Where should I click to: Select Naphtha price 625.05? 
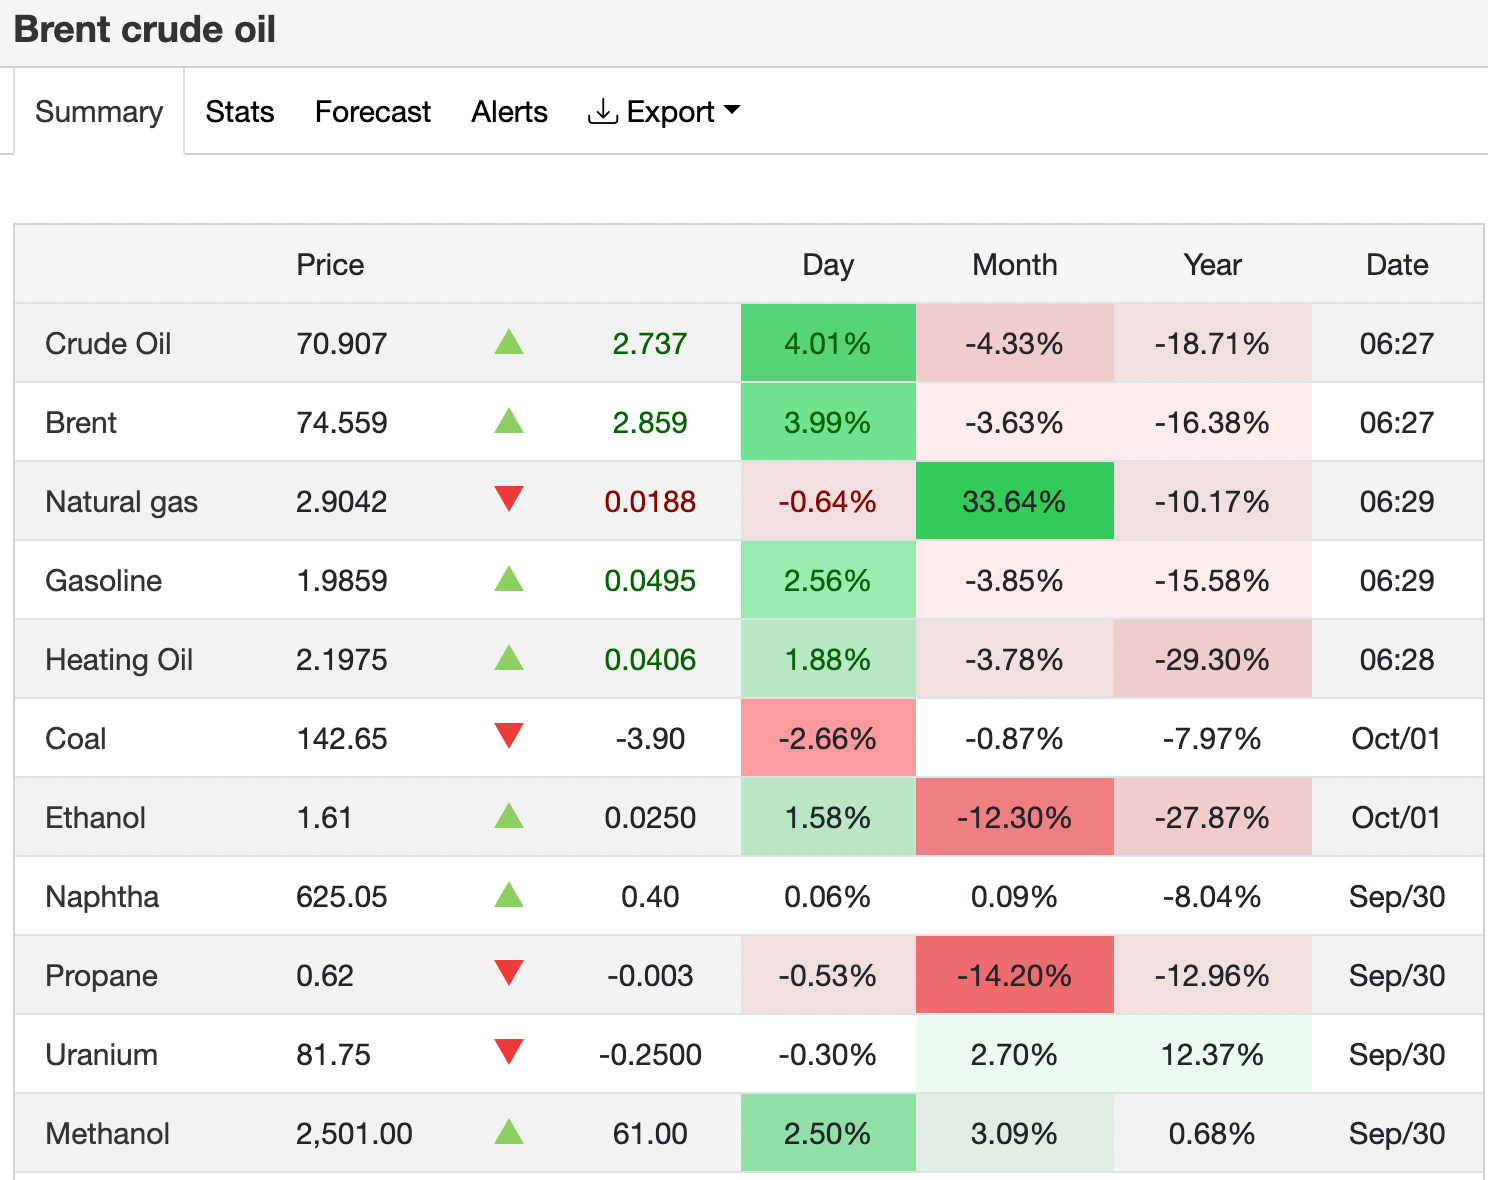pos(342,897)
